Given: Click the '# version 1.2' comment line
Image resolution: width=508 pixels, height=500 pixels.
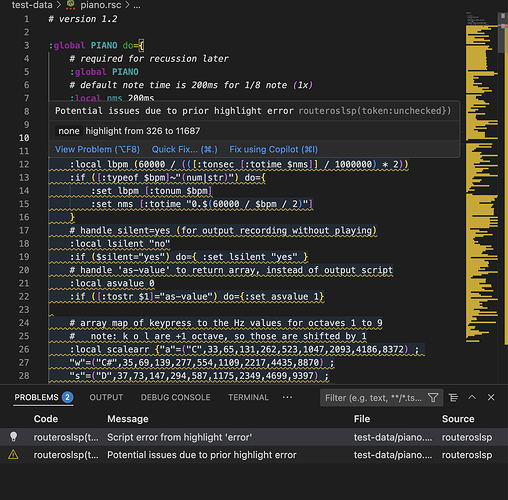Looking at the screenshot, I should coord(83,19).
